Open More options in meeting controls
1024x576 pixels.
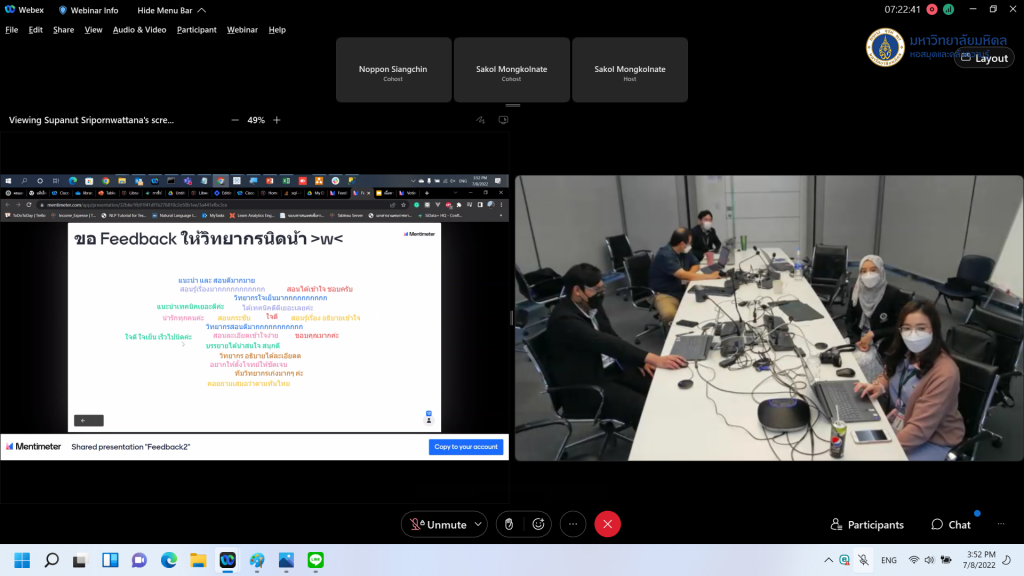pos(573,524)
